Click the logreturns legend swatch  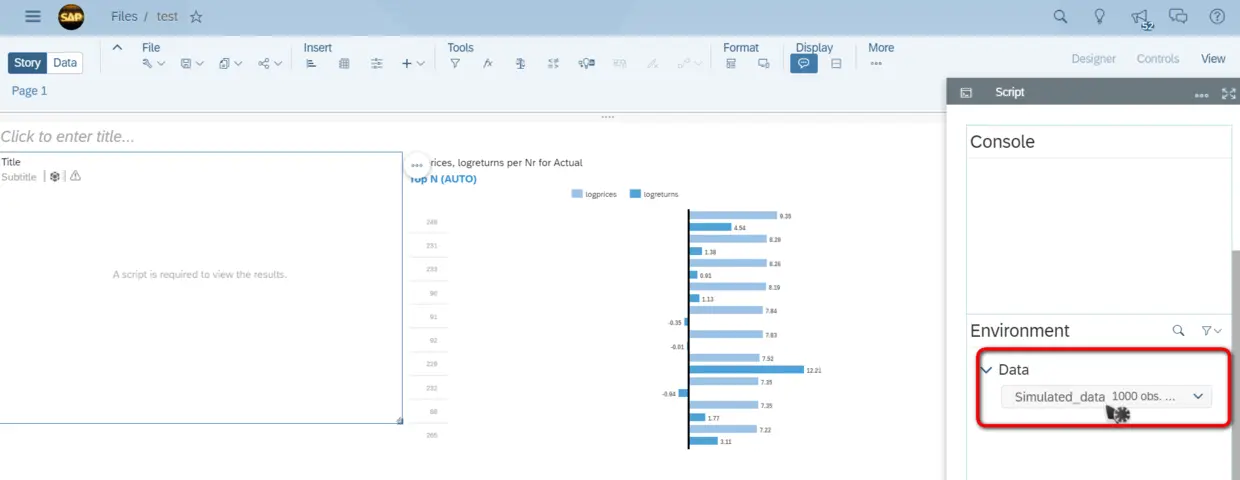[635, 194]
